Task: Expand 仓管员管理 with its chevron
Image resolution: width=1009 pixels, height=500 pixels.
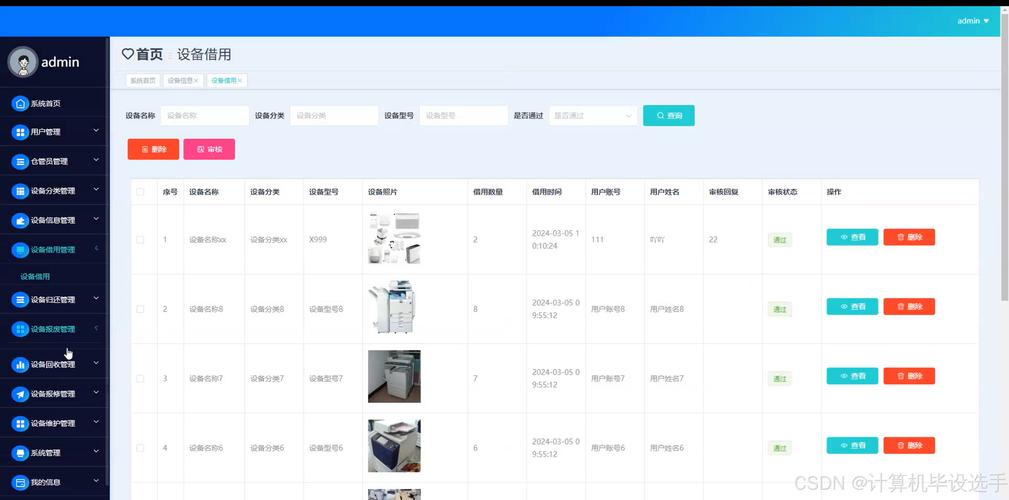Action: click(x=97, y=160)
